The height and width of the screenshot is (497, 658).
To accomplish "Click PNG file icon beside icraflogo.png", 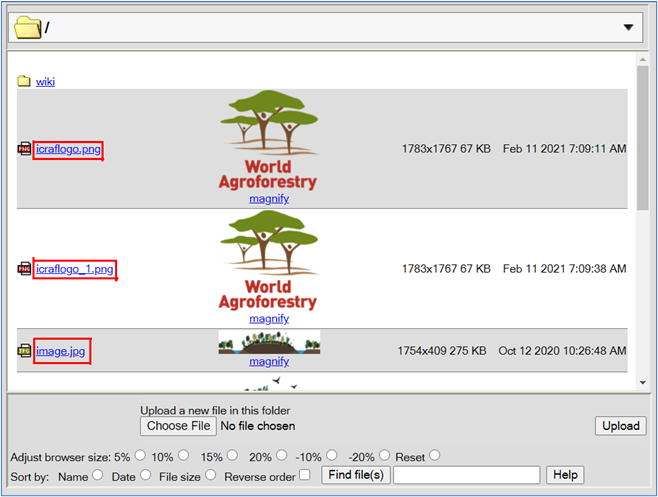I will point(24,149).
